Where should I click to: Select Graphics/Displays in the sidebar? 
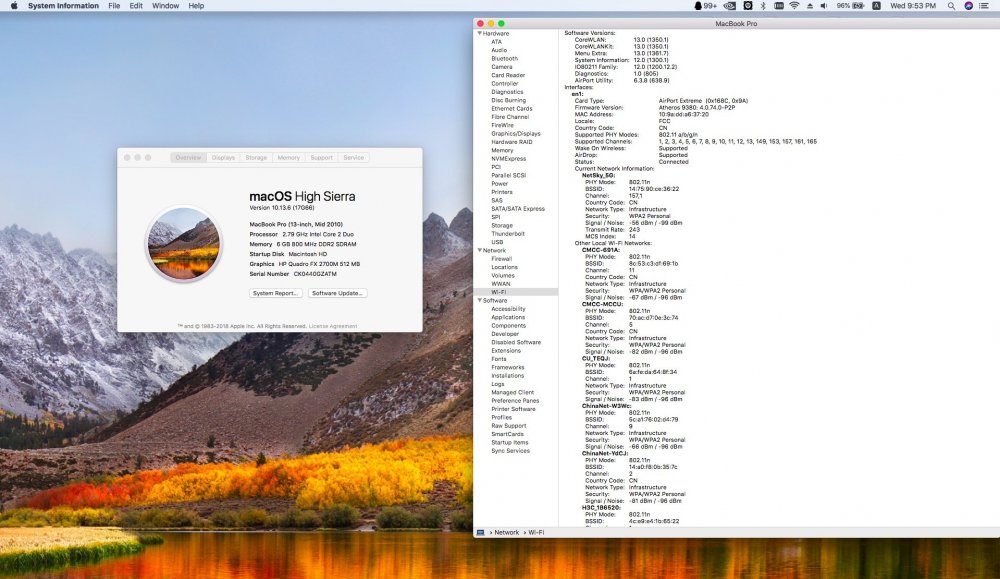(515, 134)
